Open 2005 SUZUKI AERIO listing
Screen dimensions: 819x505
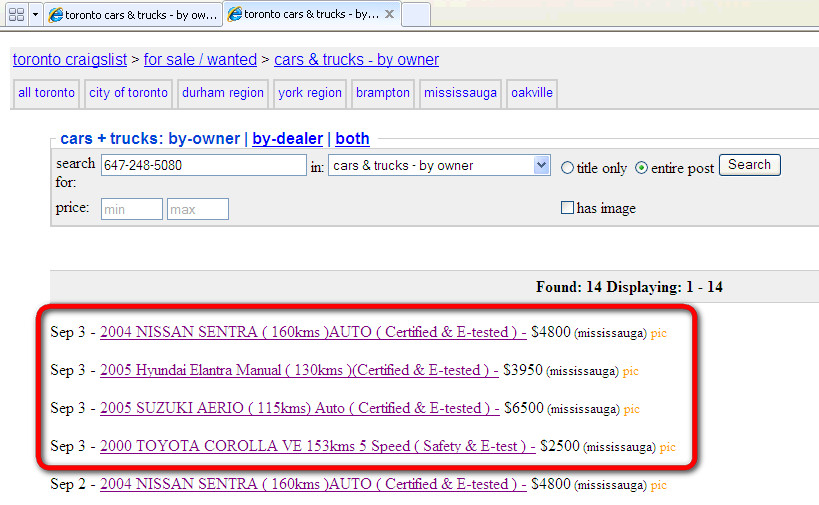tap(299, 408)
